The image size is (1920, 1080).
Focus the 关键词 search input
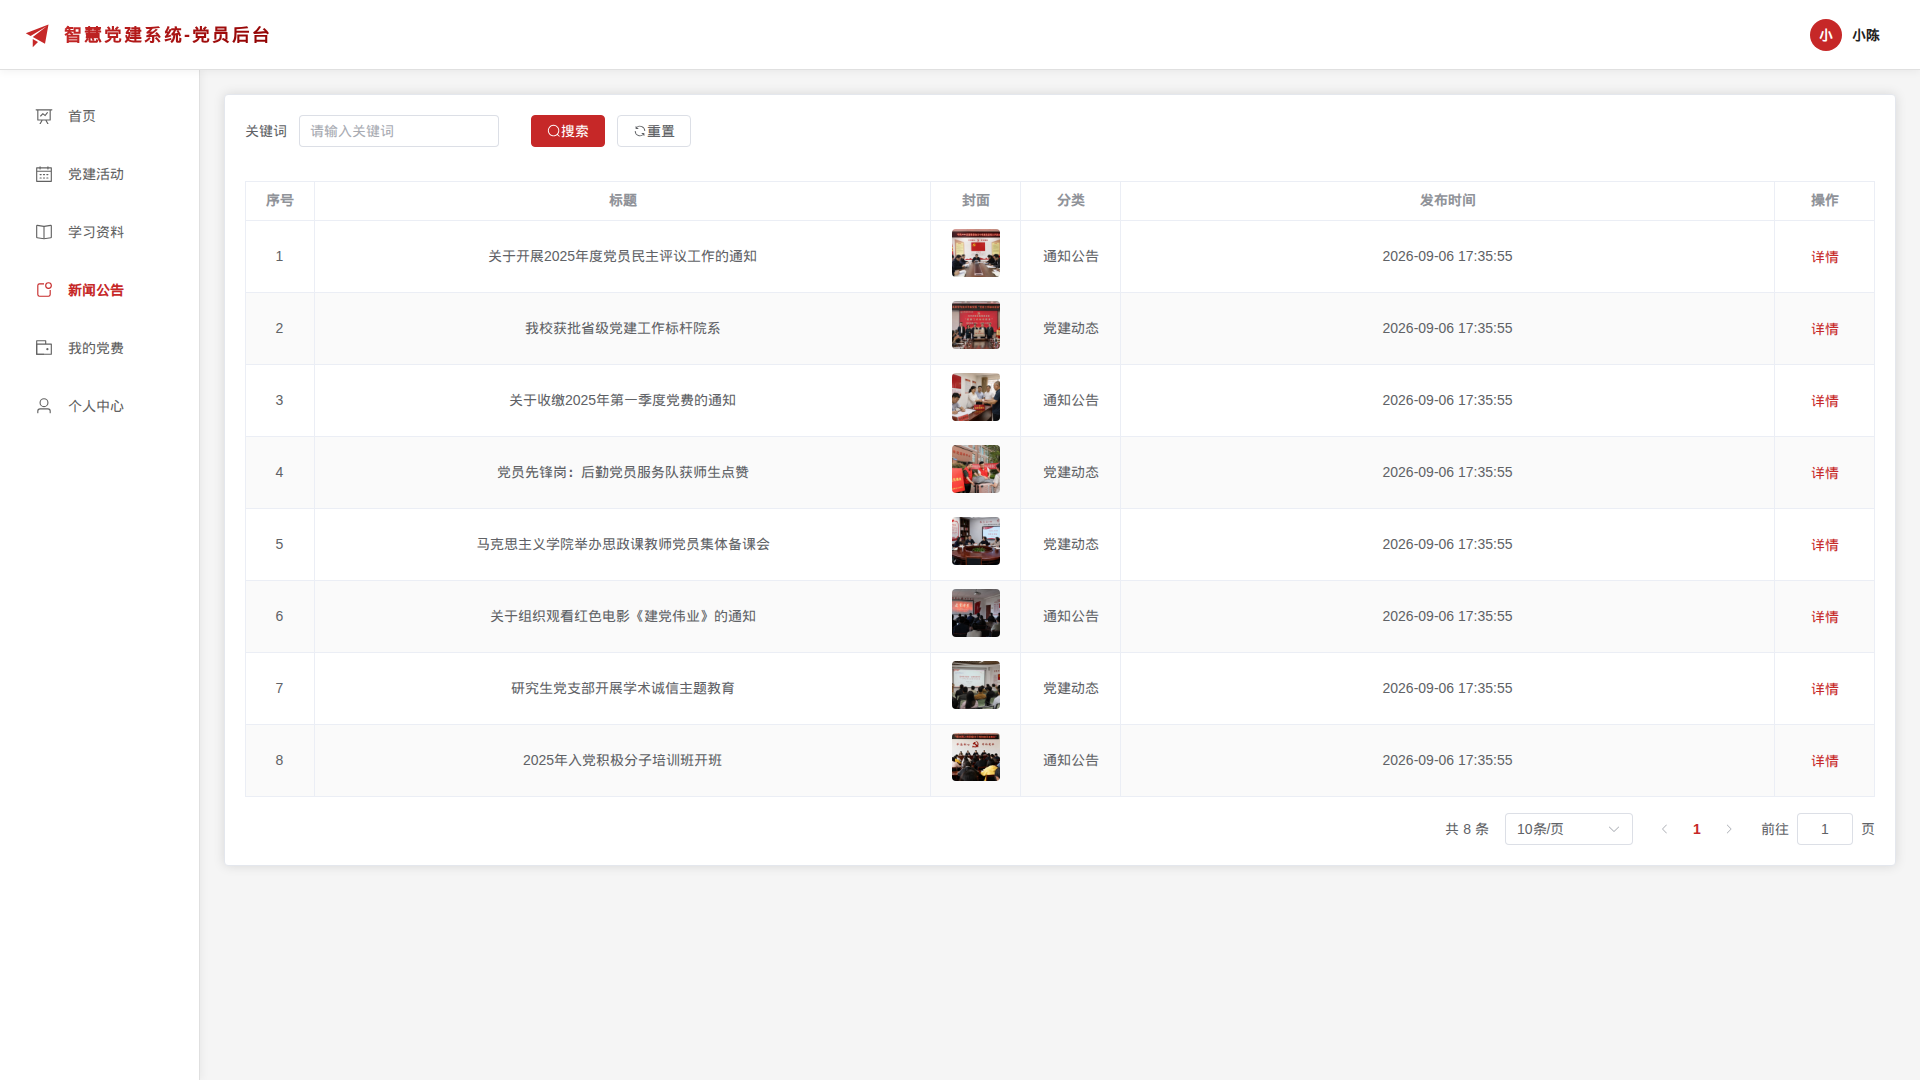point(399,131)
